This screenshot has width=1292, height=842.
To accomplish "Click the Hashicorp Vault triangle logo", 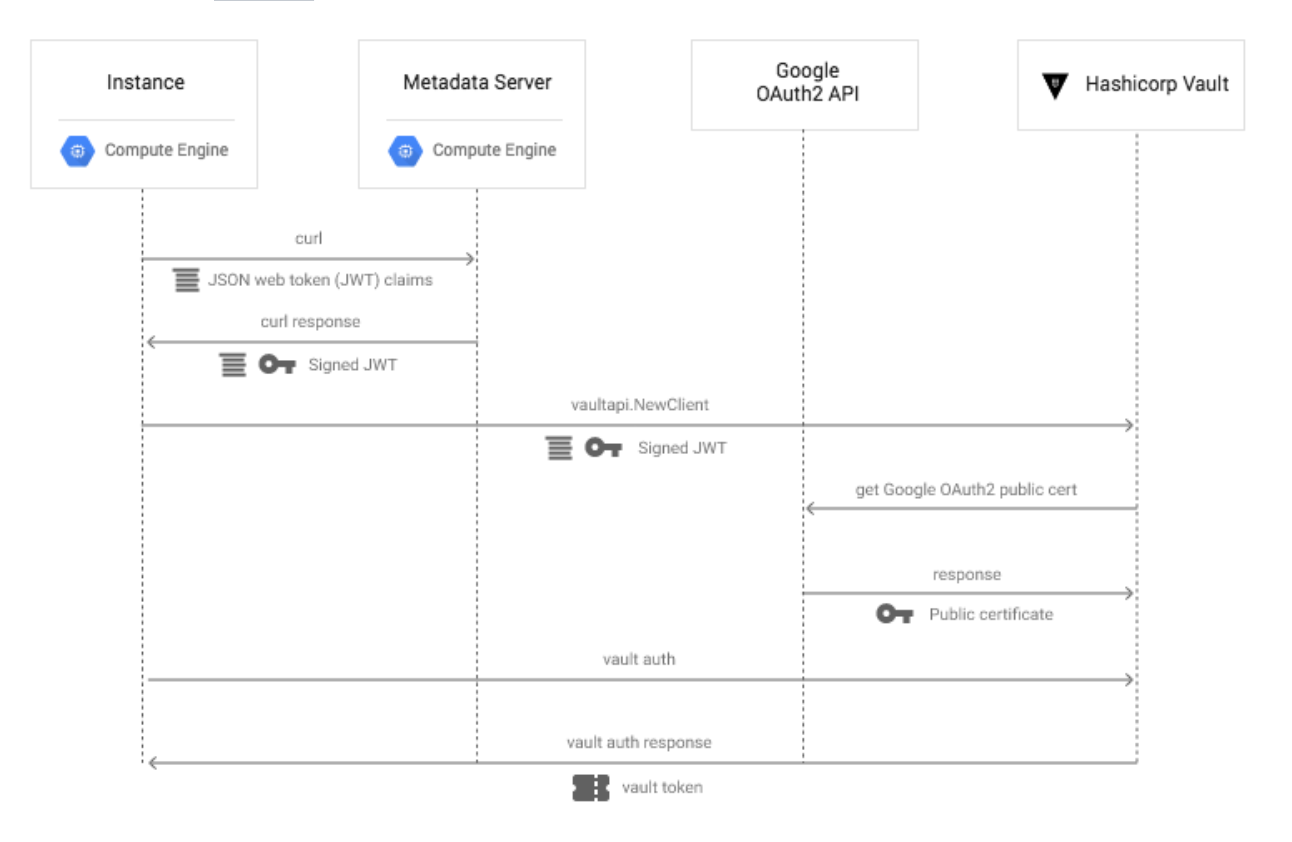I will click(1055, 86).
